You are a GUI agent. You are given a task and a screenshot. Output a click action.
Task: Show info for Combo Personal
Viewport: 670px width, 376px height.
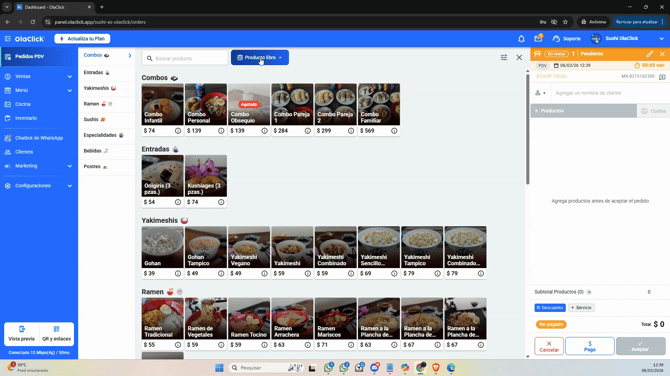(x=221, y=131)
